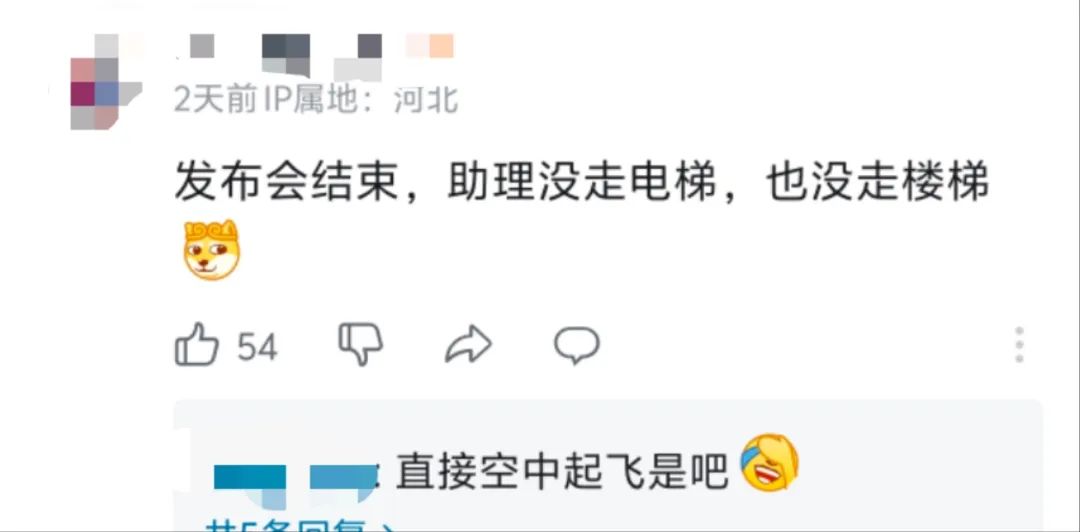Open reply via speech bubble icon
Screen dimensions: 1080x532
(577, 345)
